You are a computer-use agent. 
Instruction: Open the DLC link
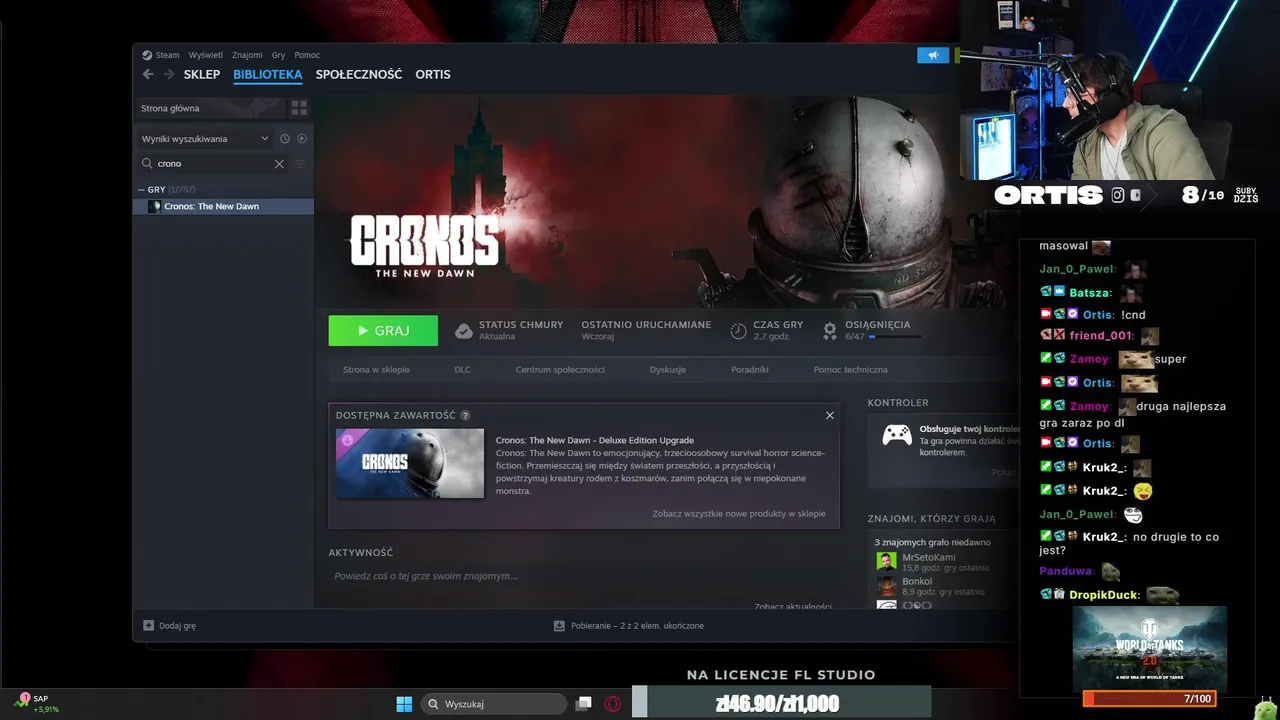coord(462,370)
